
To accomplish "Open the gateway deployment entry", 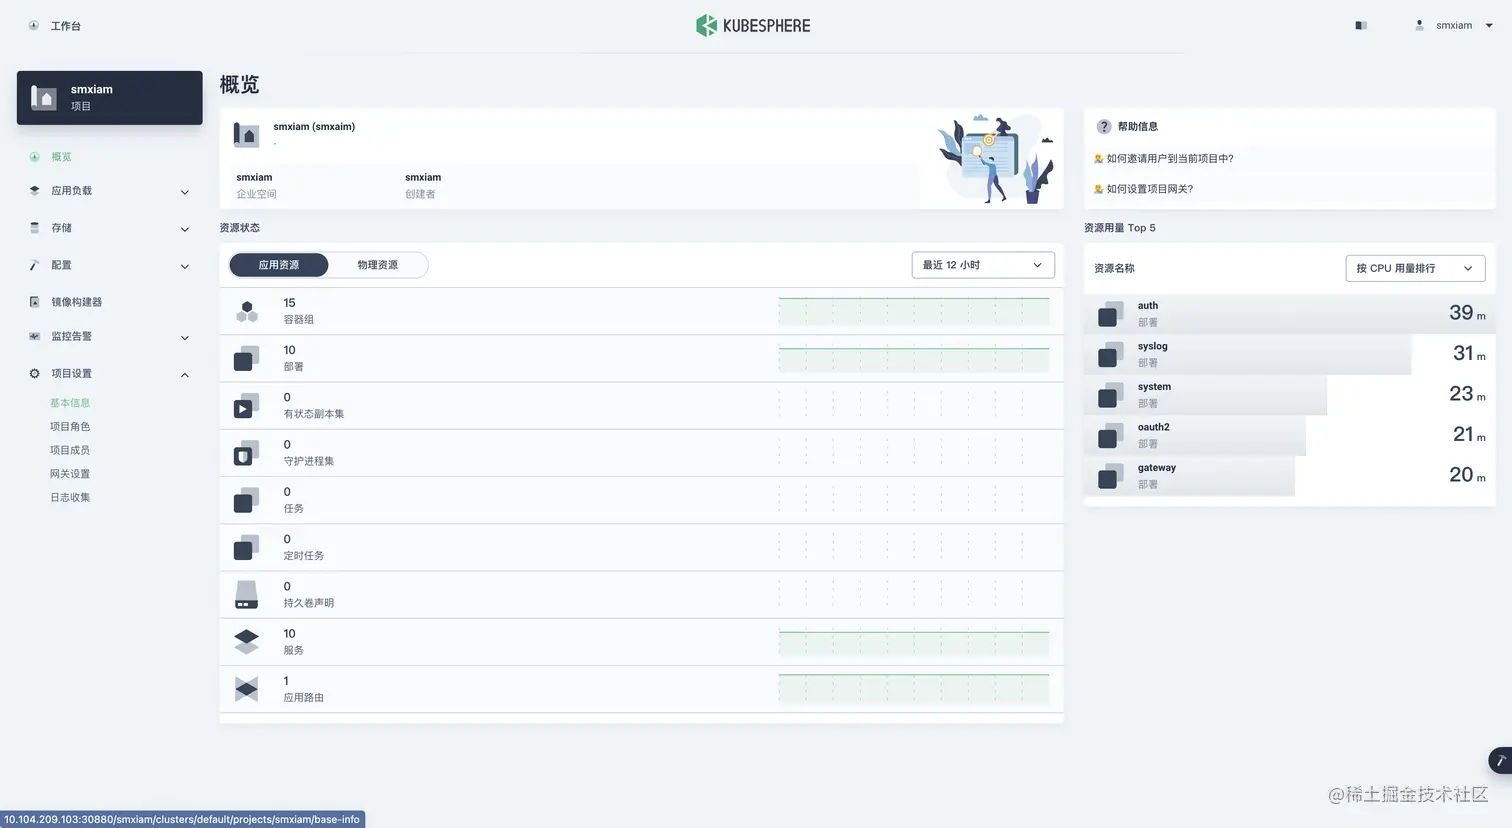I will click(x=1290, y=476).
